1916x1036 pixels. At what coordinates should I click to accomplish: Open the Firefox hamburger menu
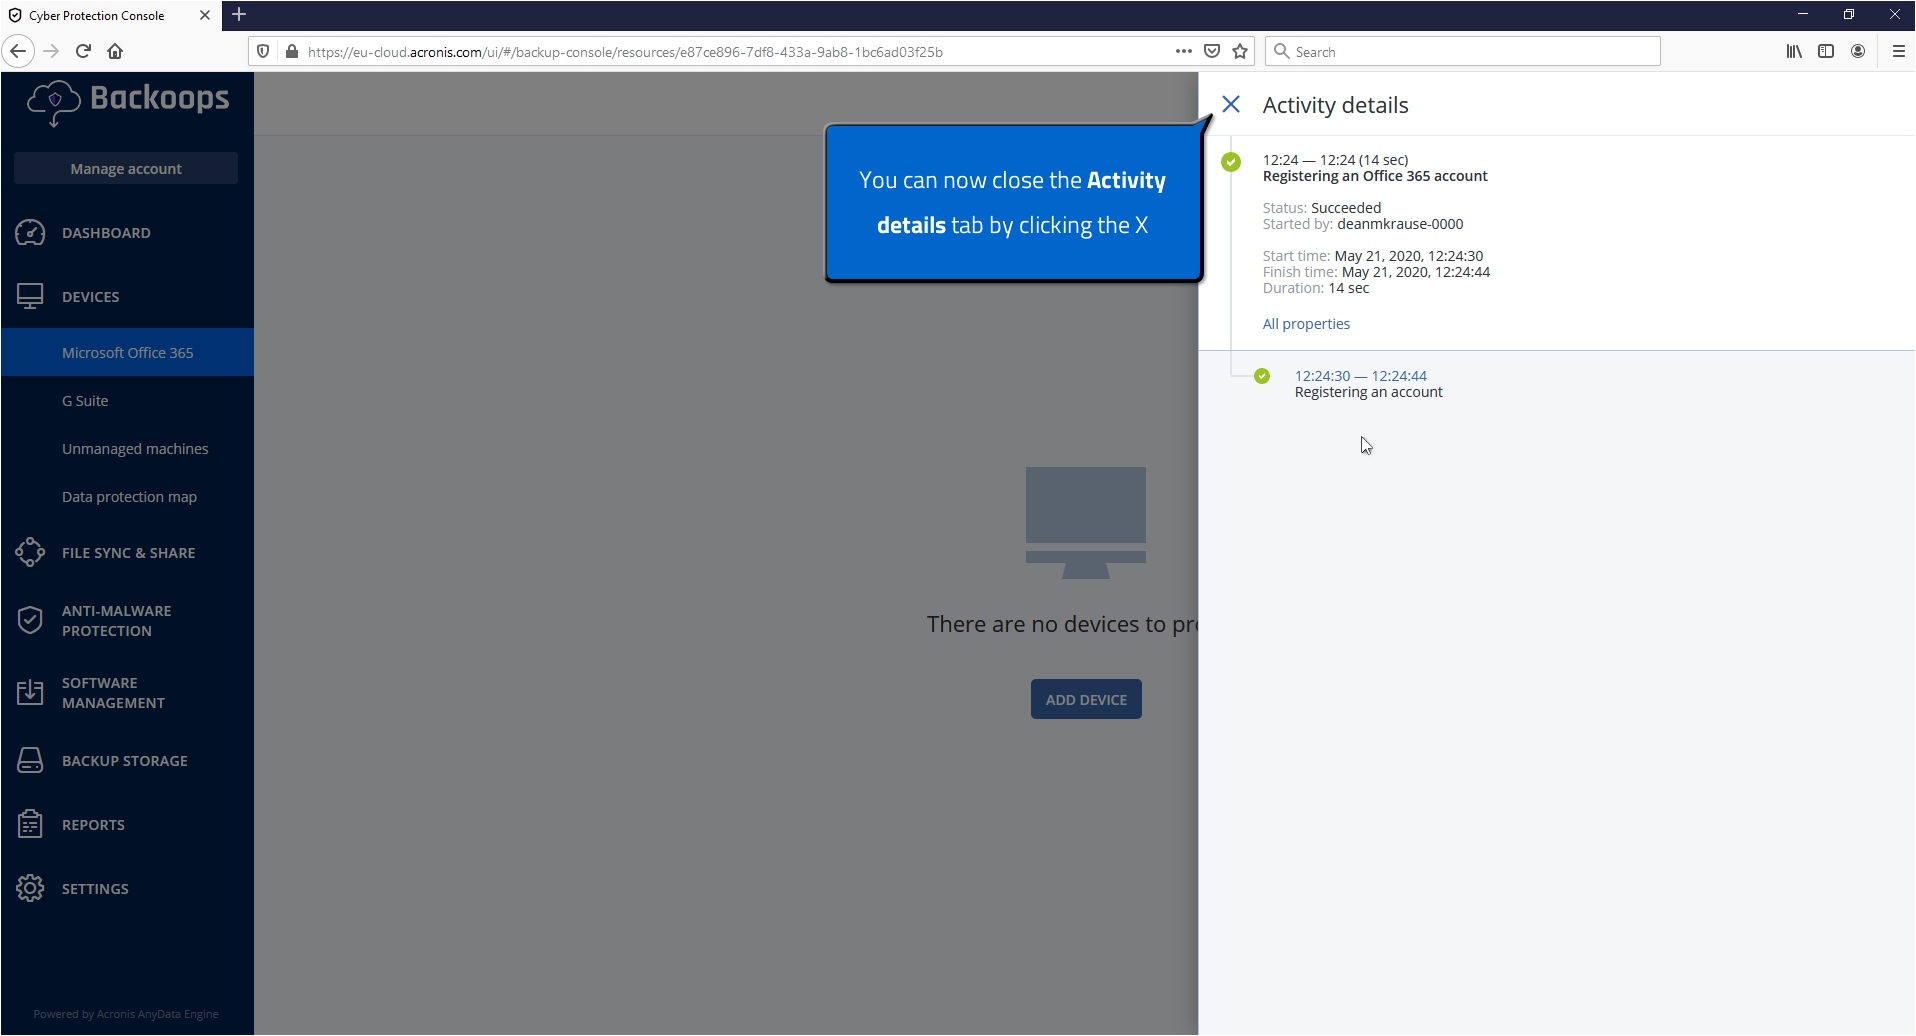click(x=1898, y=51)
